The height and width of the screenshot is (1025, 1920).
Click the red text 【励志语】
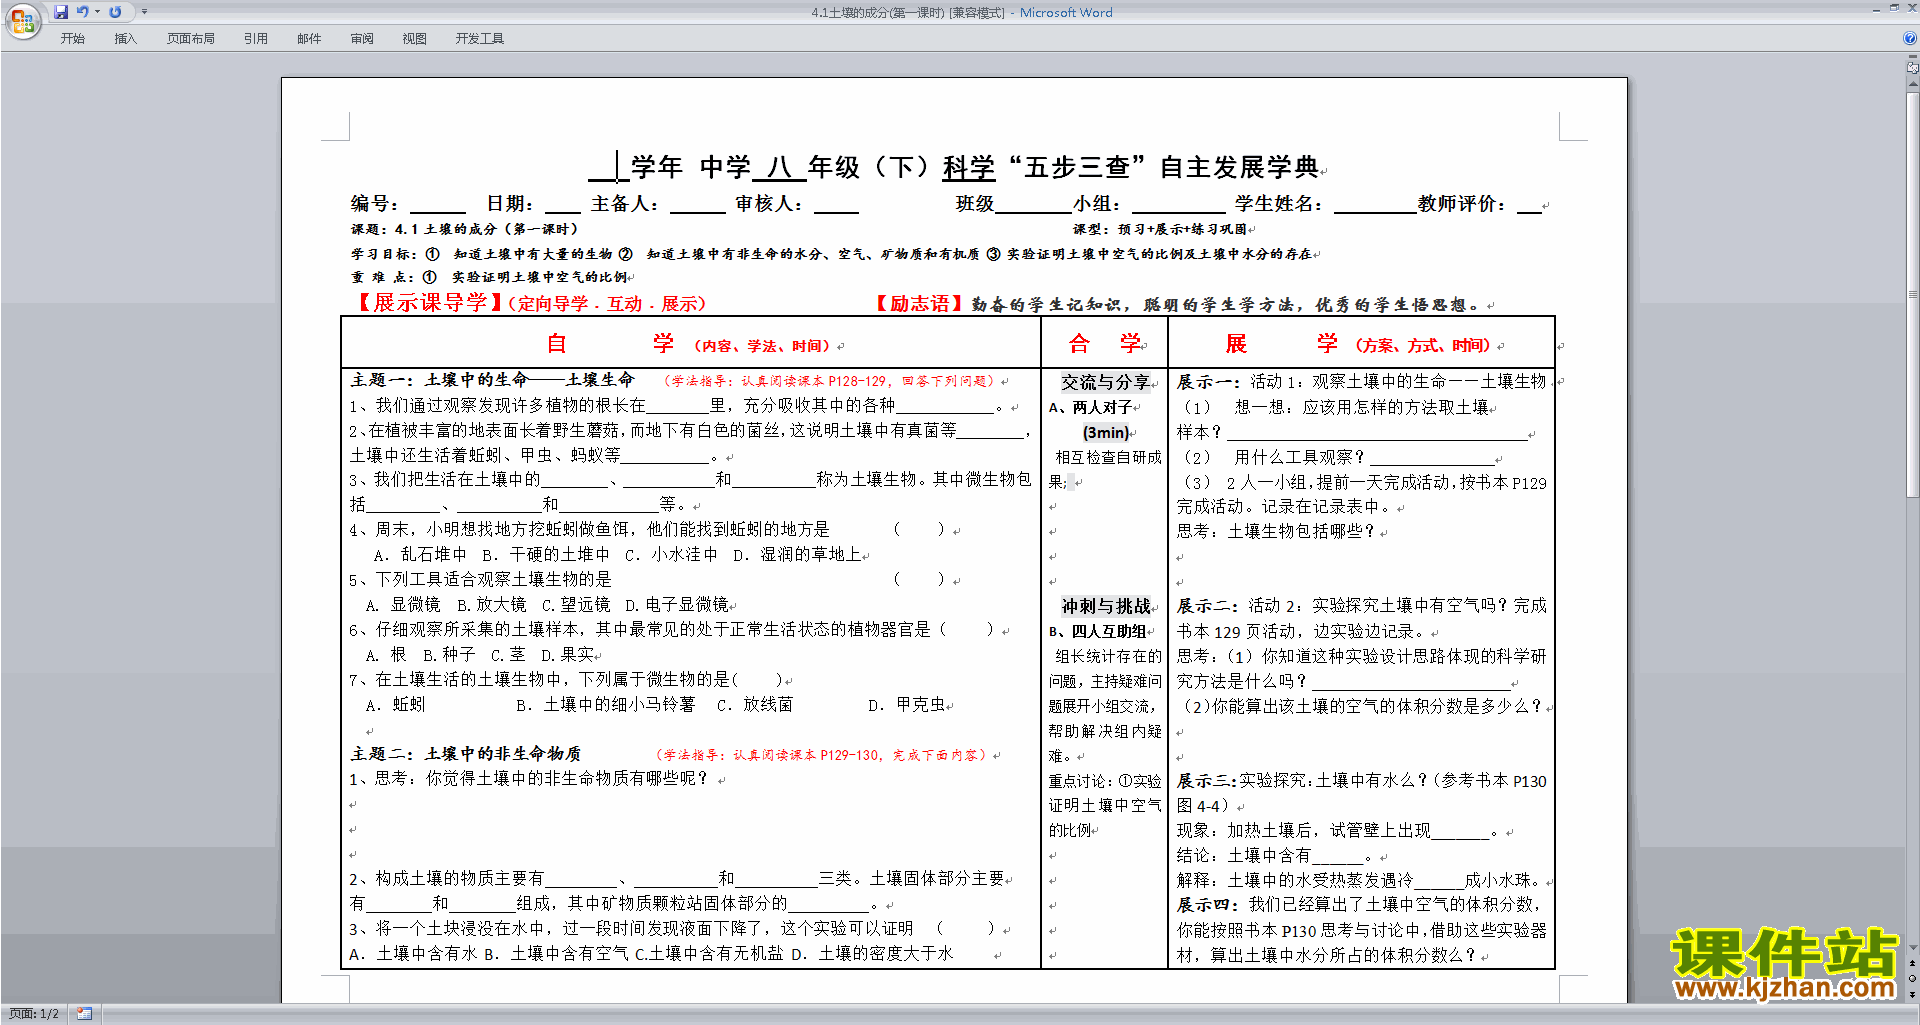click(x=918, y=304)
